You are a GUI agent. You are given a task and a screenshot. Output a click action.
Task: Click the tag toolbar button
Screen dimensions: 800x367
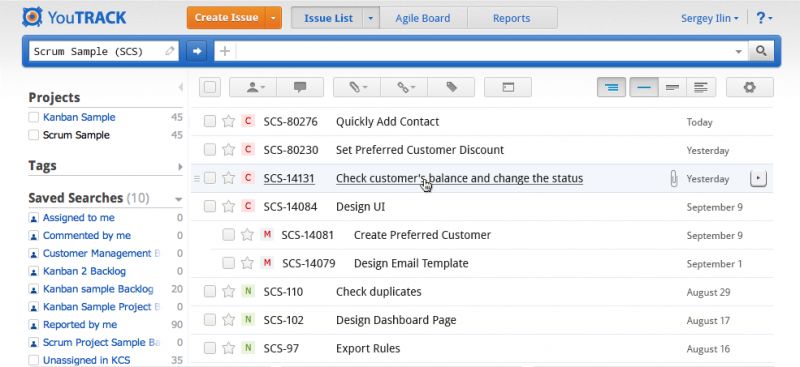(451, 87)
